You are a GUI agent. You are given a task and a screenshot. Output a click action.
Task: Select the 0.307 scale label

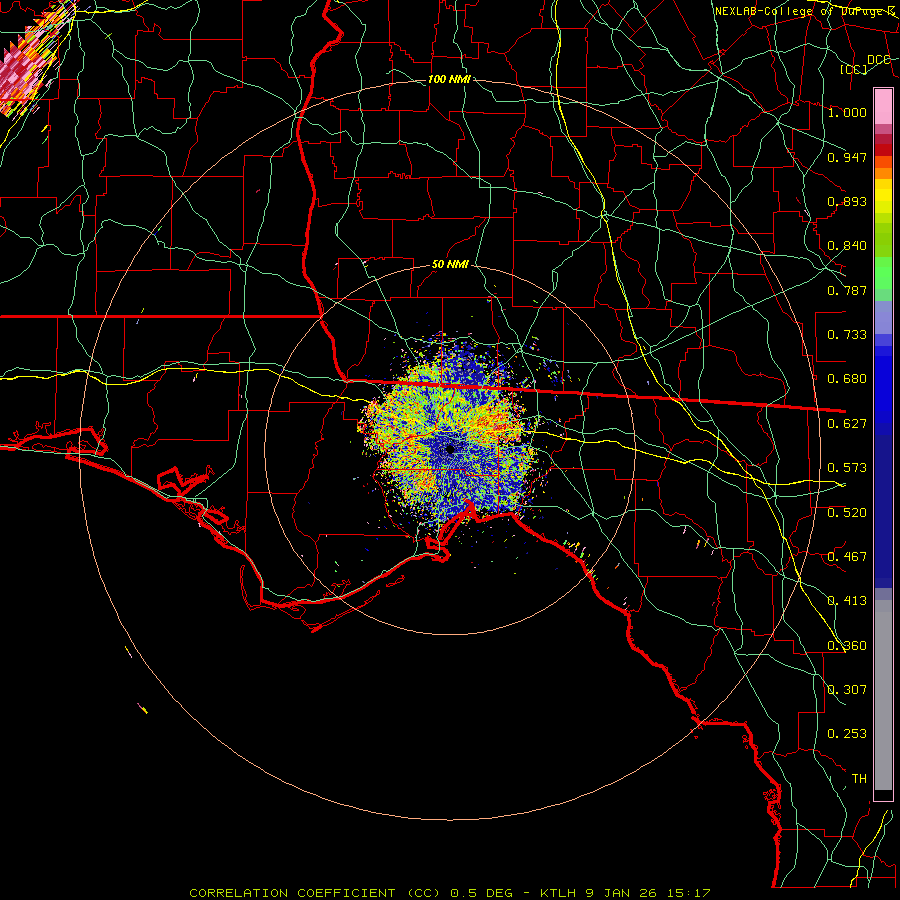pos(847,689)
